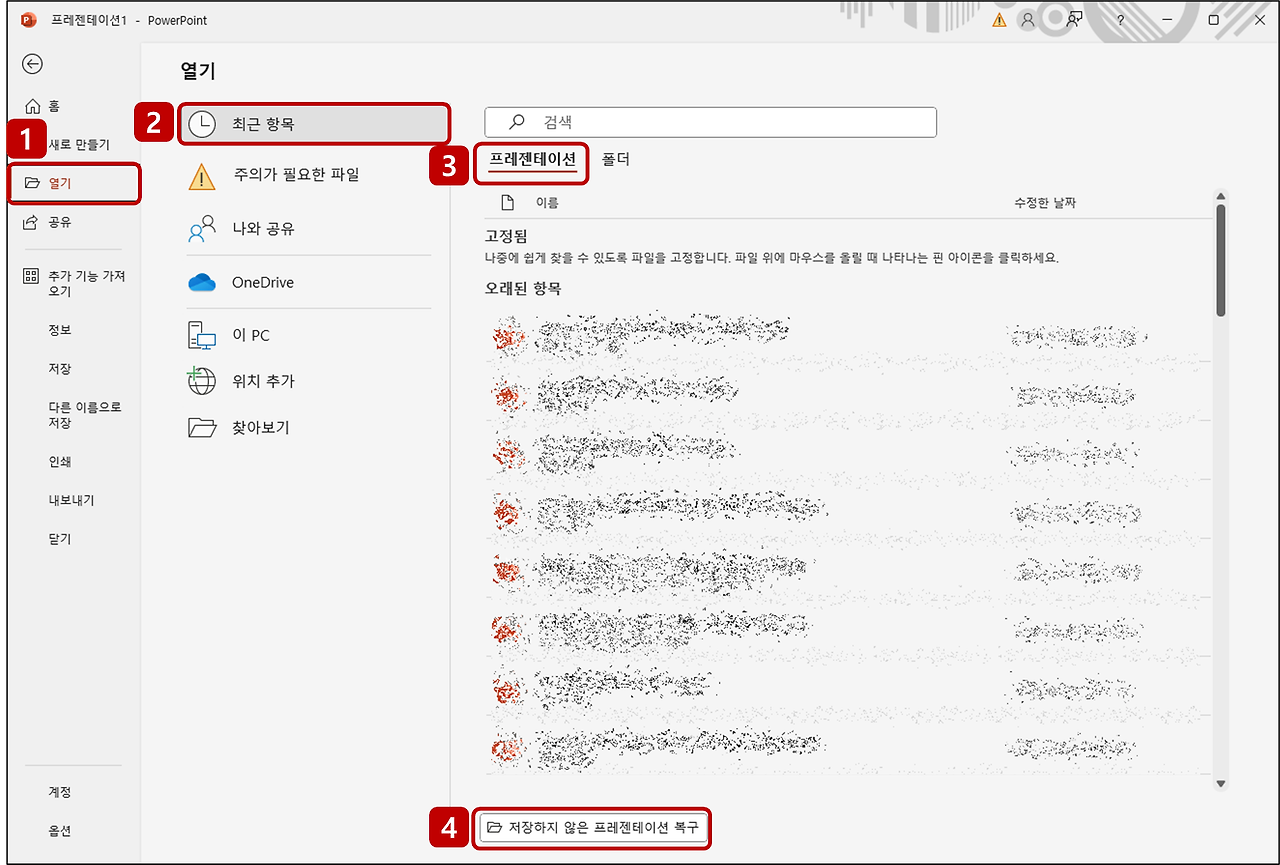Open the 공유 option in sidebar

pyautogui.click(x=48, y=222)
